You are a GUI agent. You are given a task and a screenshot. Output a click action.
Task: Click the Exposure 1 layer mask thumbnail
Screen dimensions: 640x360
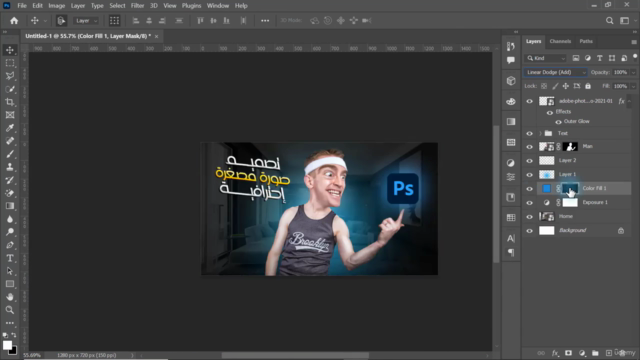tap(570, 202)
